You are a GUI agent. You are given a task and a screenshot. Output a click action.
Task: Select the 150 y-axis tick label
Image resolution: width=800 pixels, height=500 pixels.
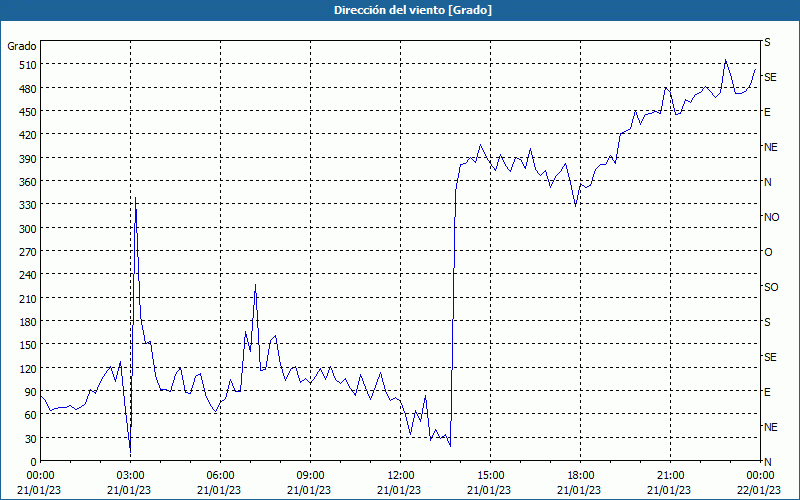pyautogui.click(x=28, y=345)
